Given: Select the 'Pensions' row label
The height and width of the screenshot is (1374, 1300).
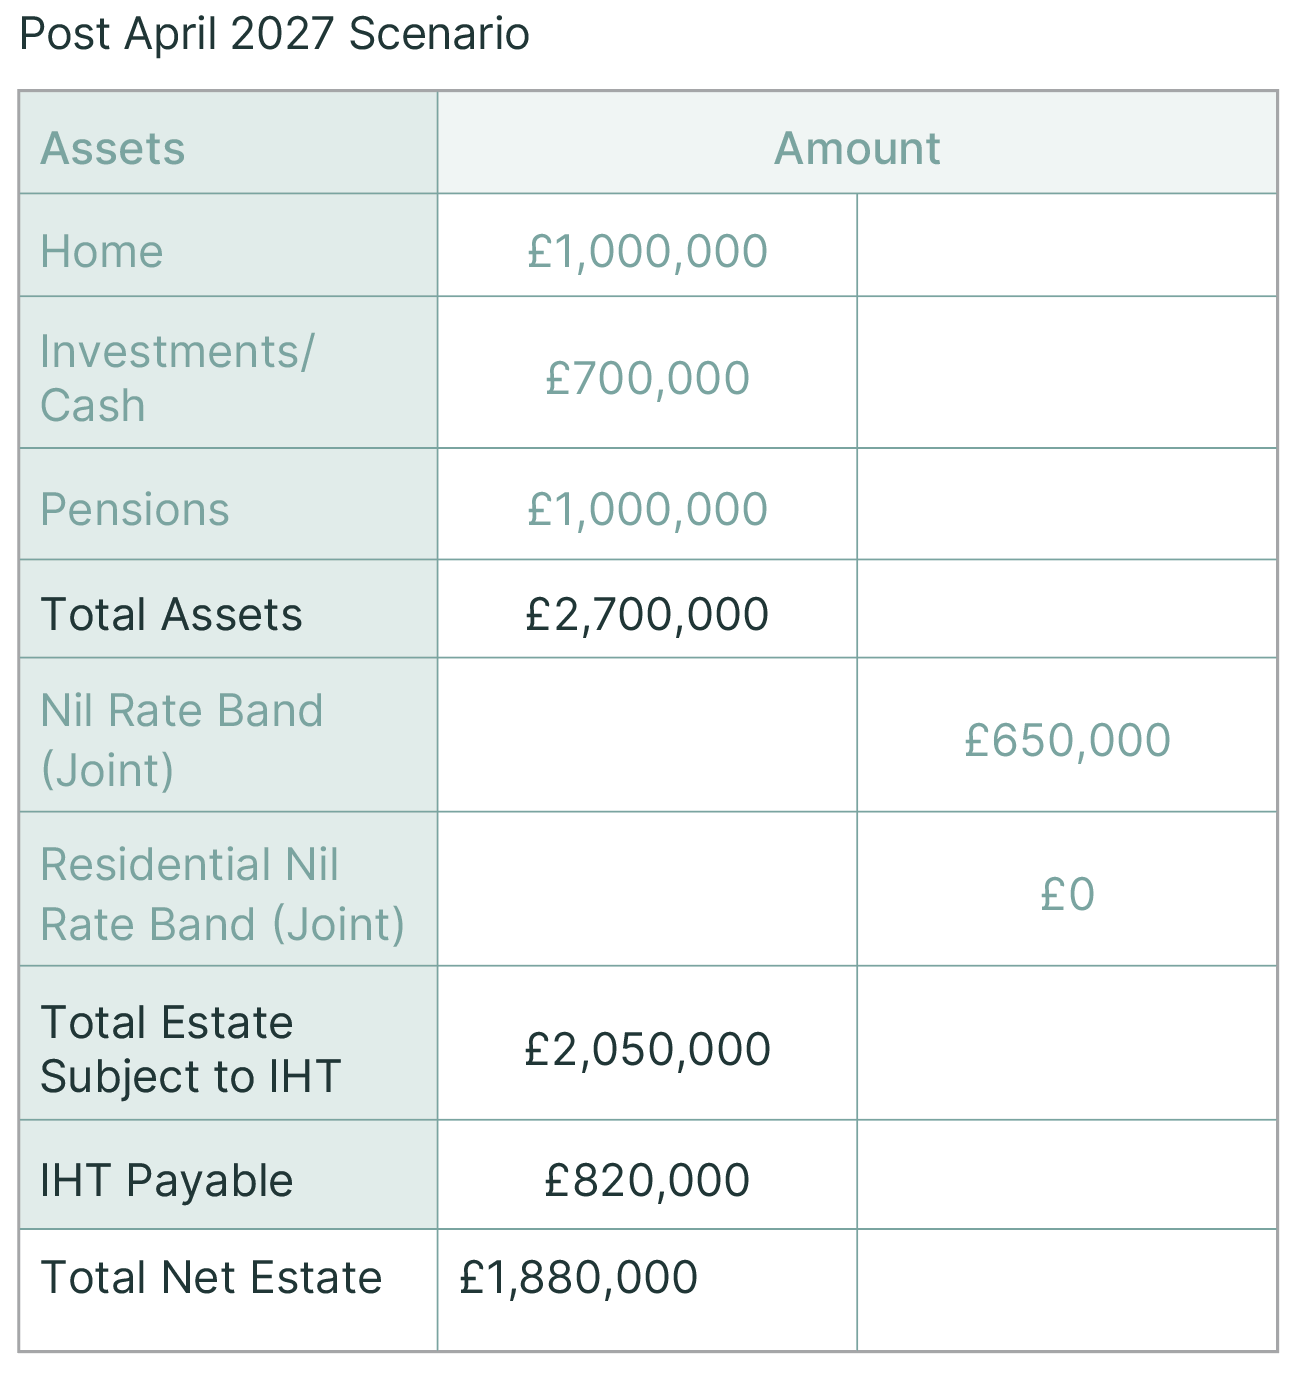Looking at the screenshot, I should 135,509.
